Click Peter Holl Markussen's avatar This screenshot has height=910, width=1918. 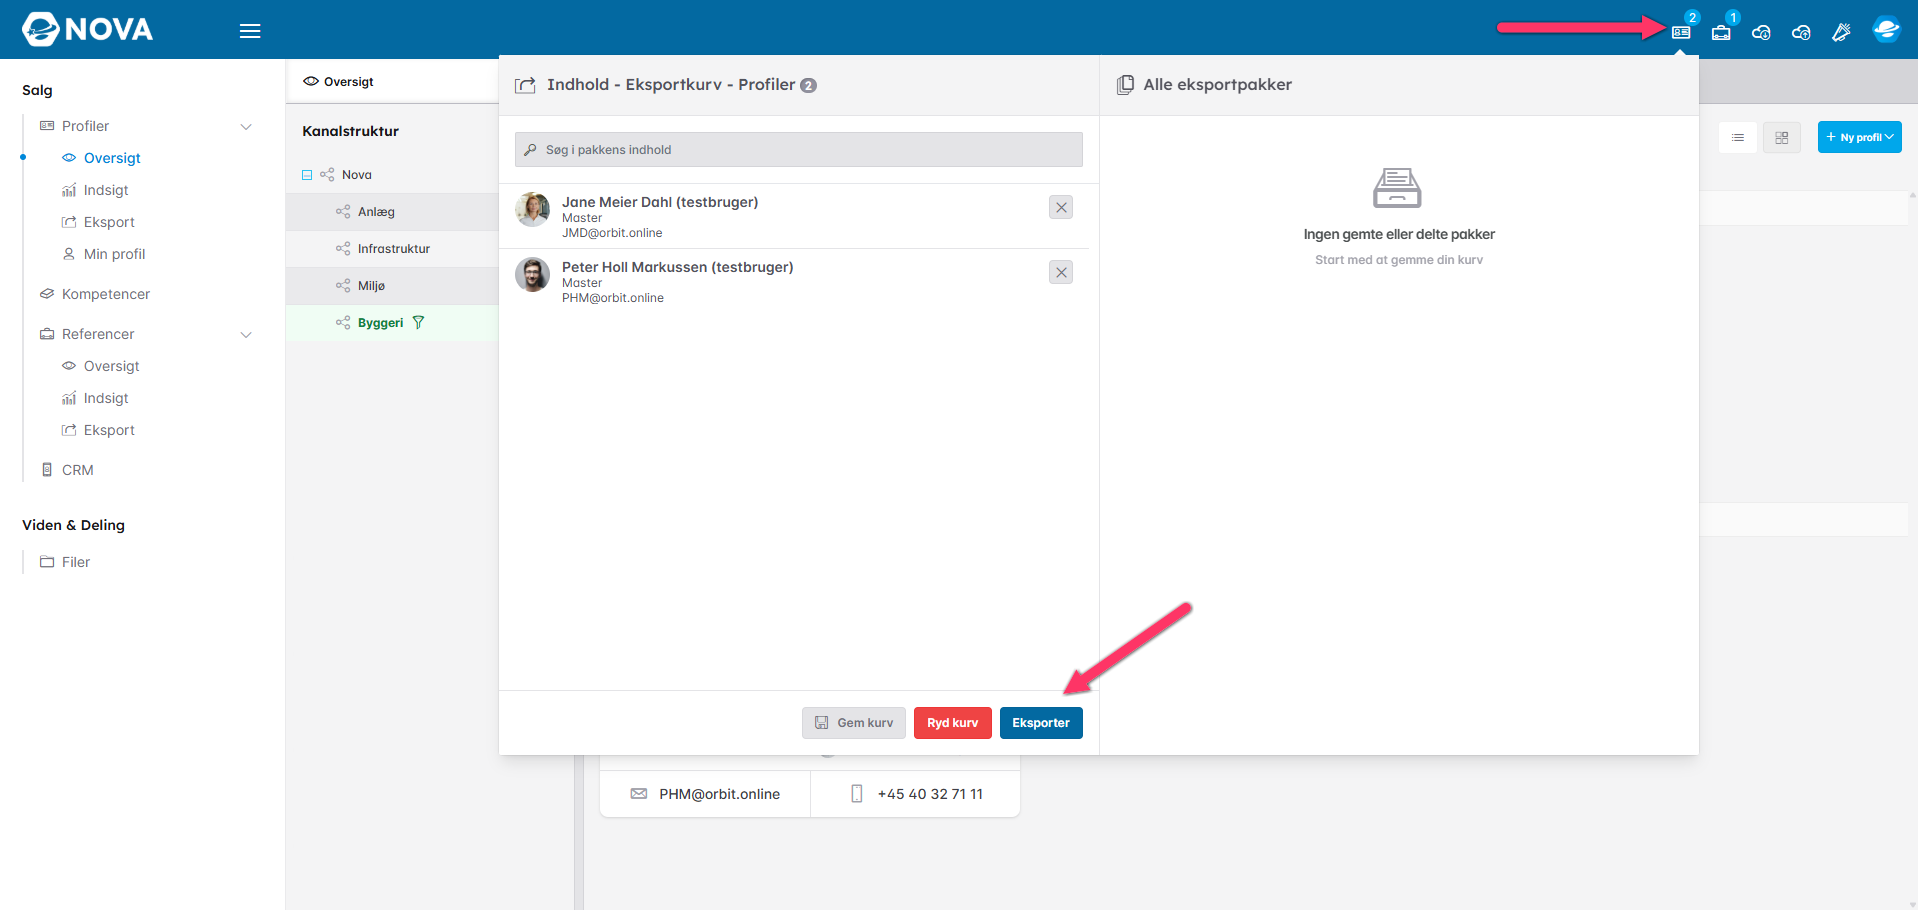tap(532, 275)
